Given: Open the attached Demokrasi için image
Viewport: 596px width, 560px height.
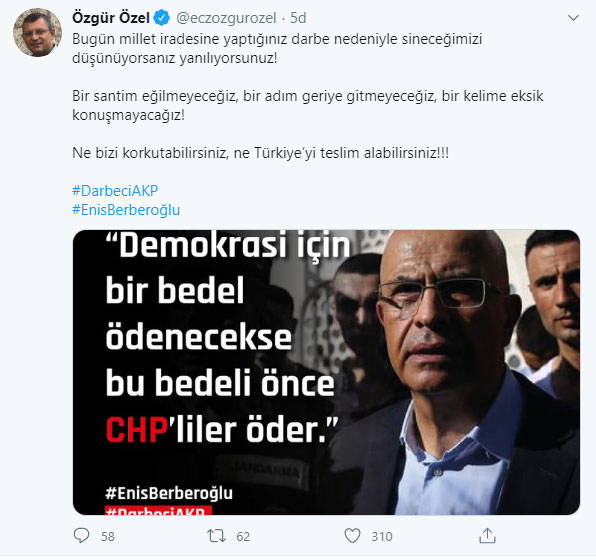Looking at the screenshot, I should pyautogui.click(x=326, y=372).
